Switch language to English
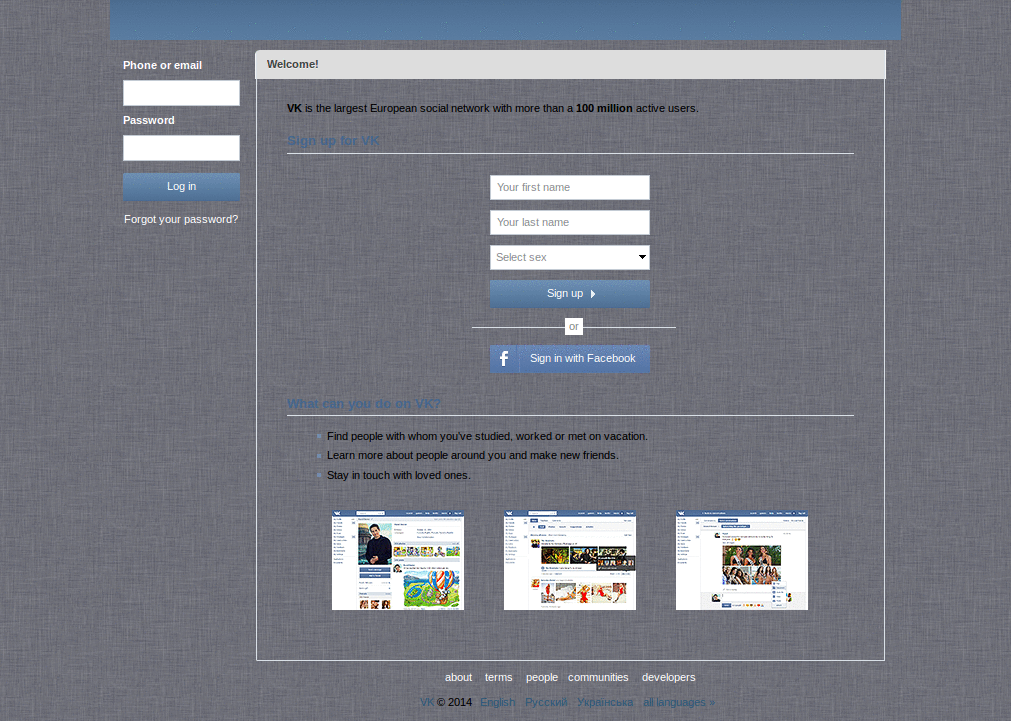The height and width of the screenshot is (721, 1024). click(498, 702)
